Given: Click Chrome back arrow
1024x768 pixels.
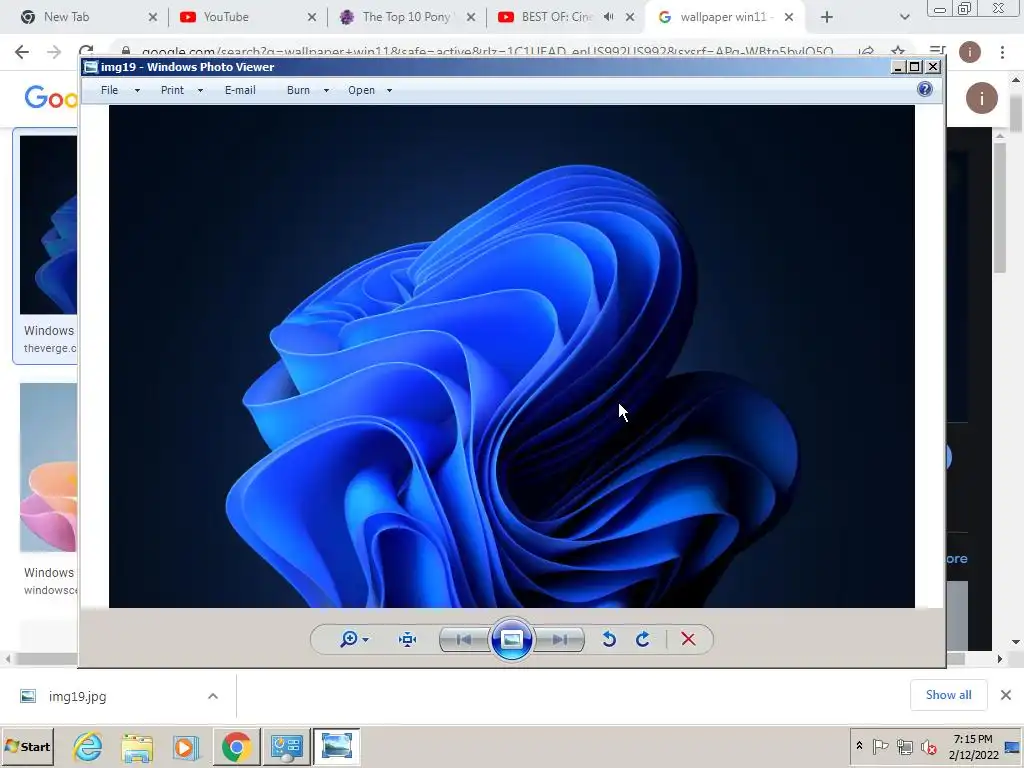Looking at the screenshot, I should pos(22,52).
